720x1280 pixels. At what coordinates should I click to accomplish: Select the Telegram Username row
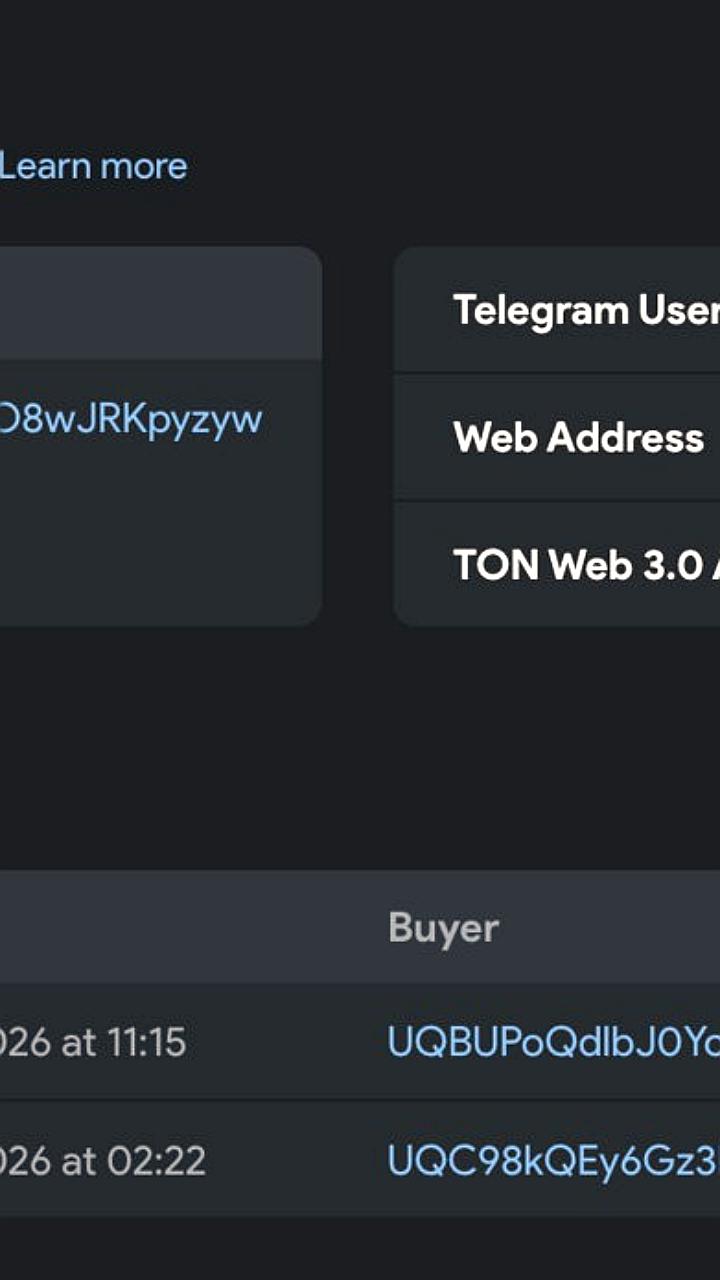point(580,309)
